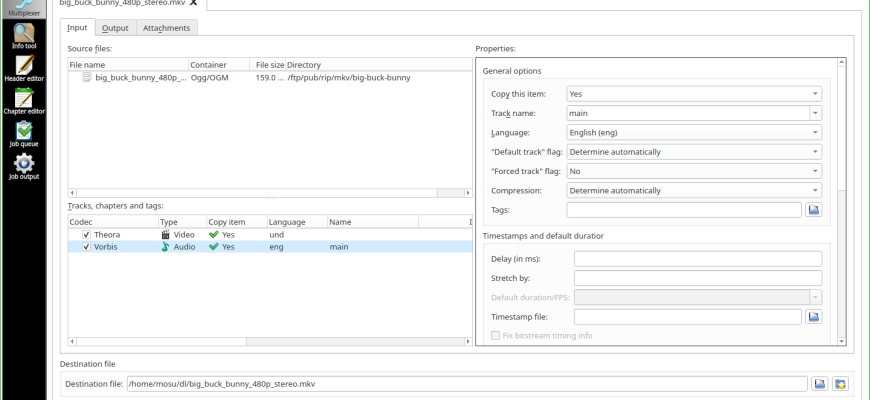This screenshot has height=400, width=870.
Task: Open the Chapter editor
Action: point(24,102)
